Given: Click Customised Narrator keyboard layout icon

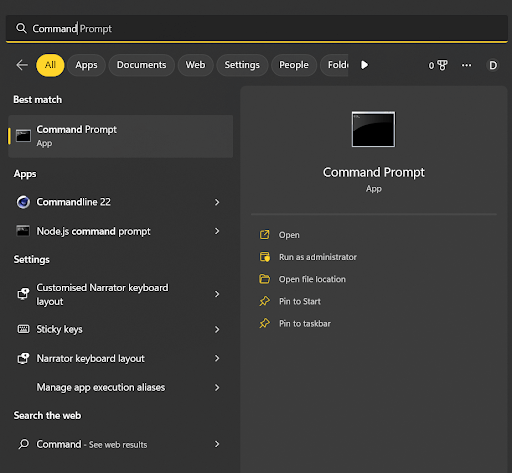Looking at the screenshot, I should point(23,294).
